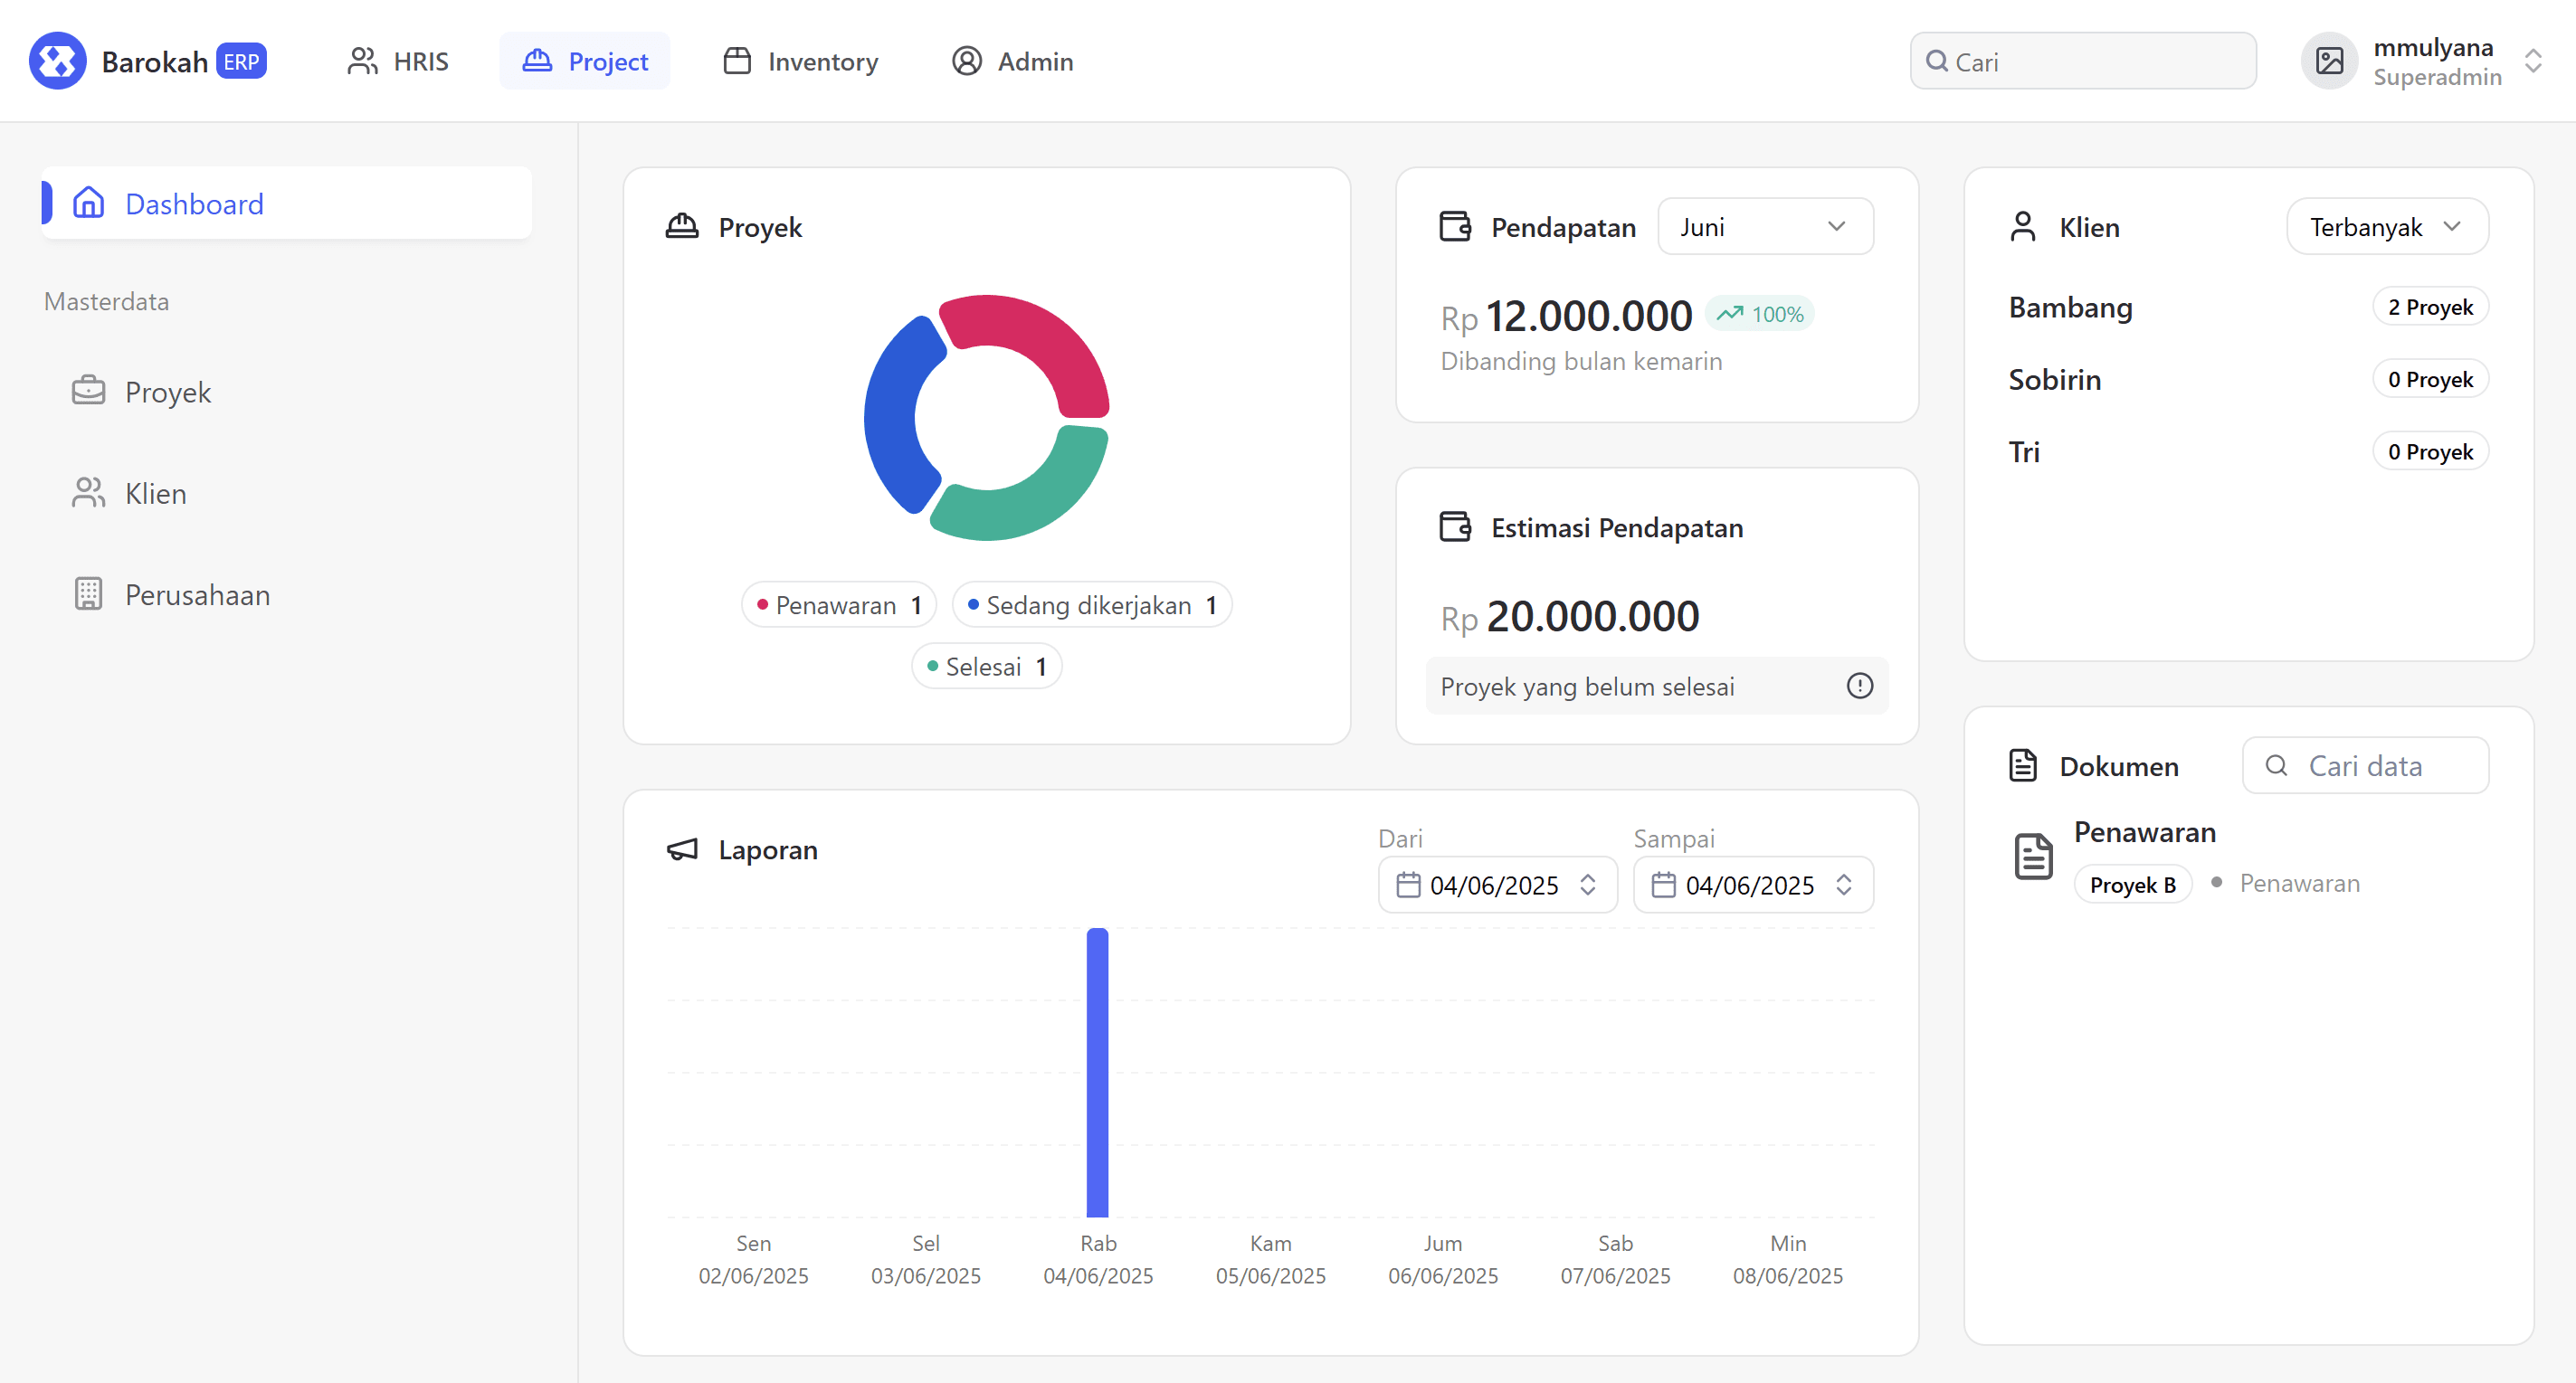Click the top Cari search field
Screen dimensions: 2576x1383
pos(2083,61)
